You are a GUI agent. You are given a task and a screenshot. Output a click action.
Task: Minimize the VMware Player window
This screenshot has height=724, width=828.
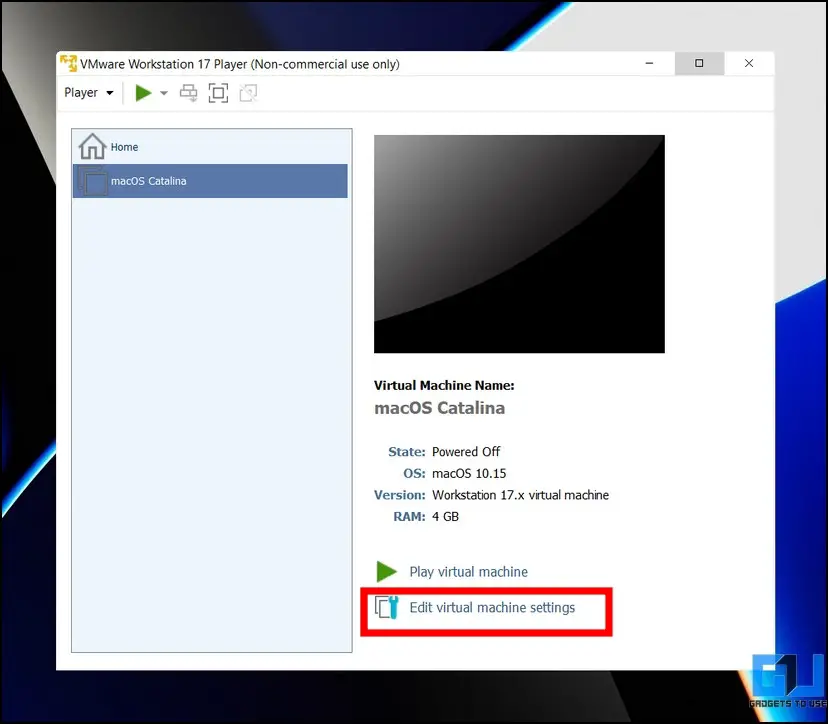pyautogui.click(x=650, y=63)
